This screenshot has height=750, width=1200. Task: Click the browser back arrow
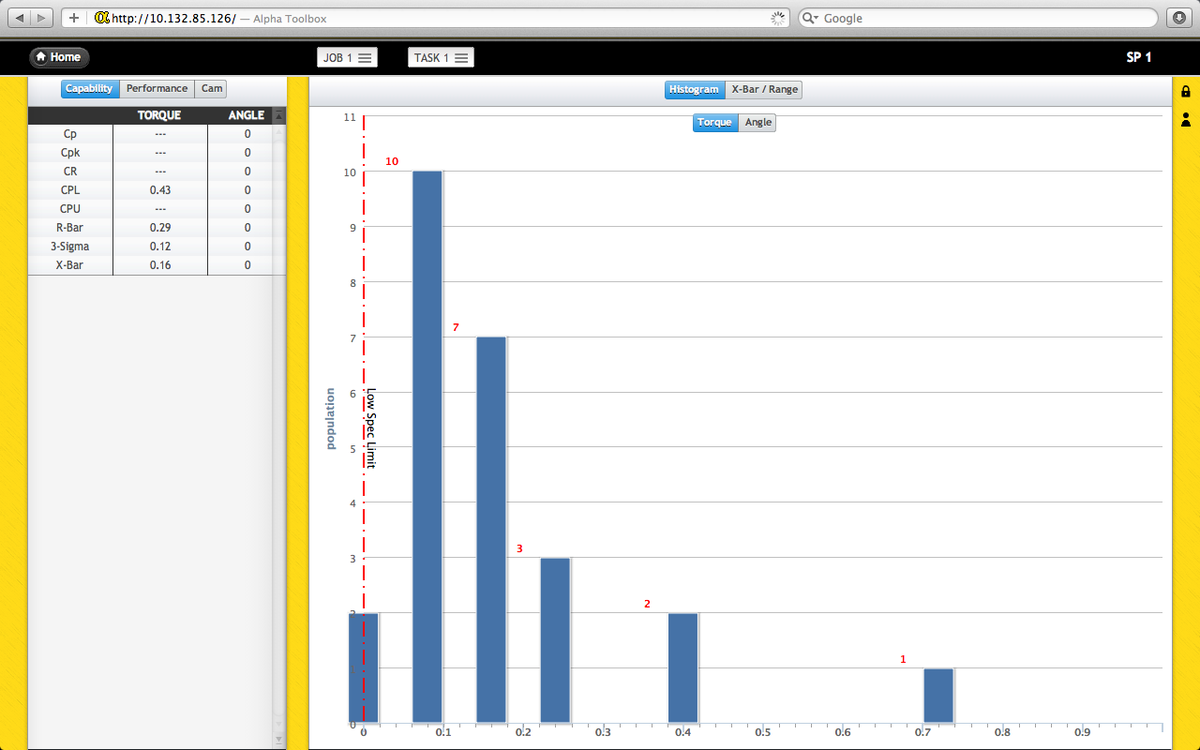[x=17, y=18]
